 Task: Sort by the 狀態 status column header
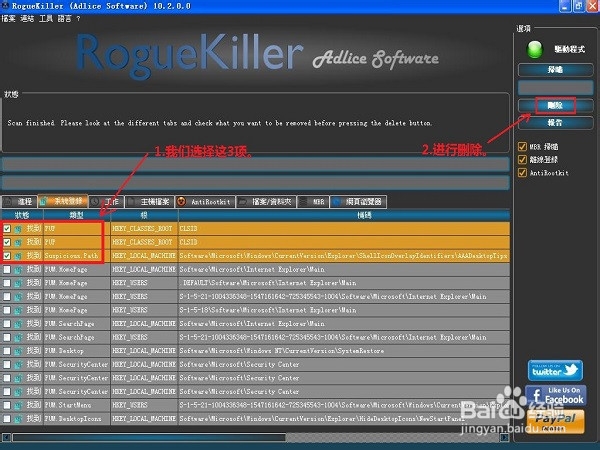22,215
